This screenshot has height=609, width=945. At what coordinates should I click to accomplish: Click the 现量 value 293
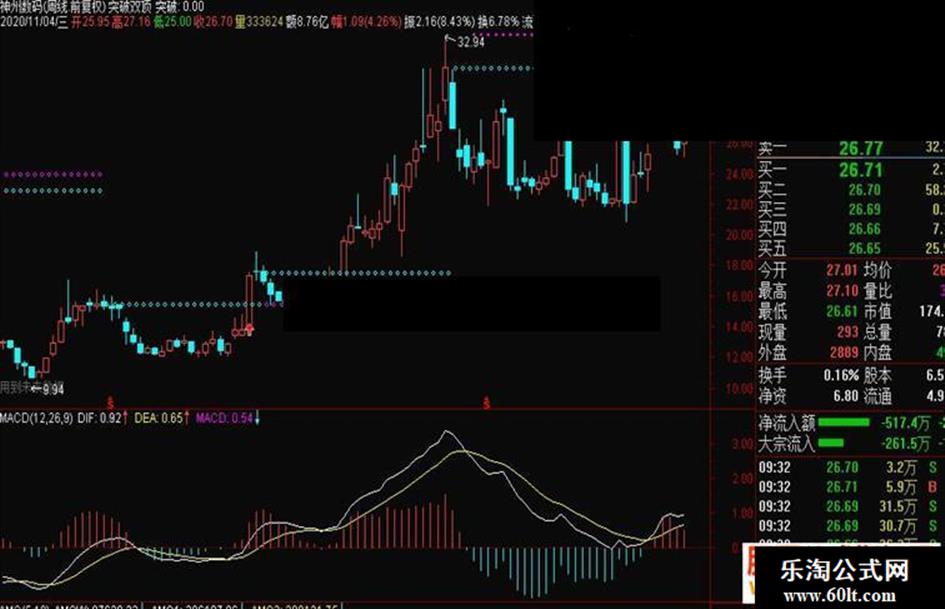[x=847, y=332]
